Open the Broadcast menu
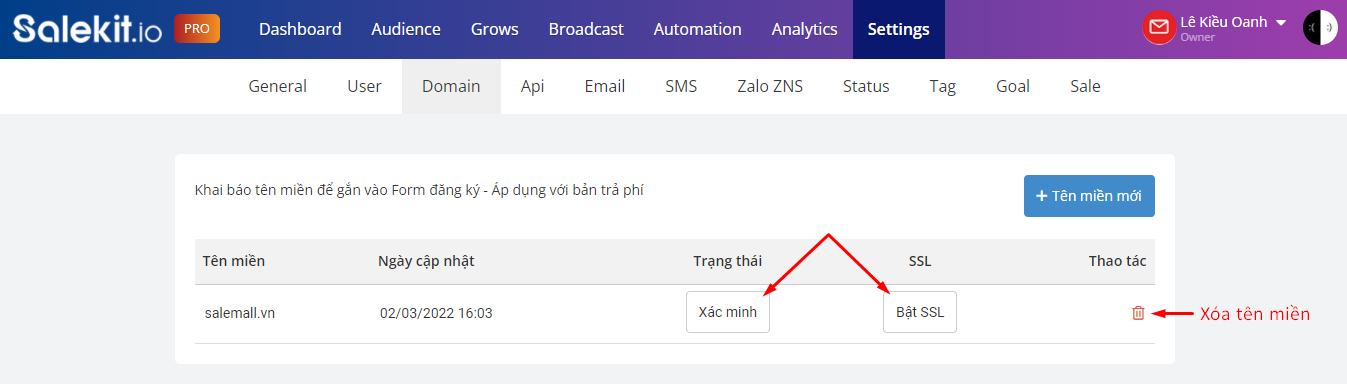Screen dimensions: 1347x384 pos(586,29)
